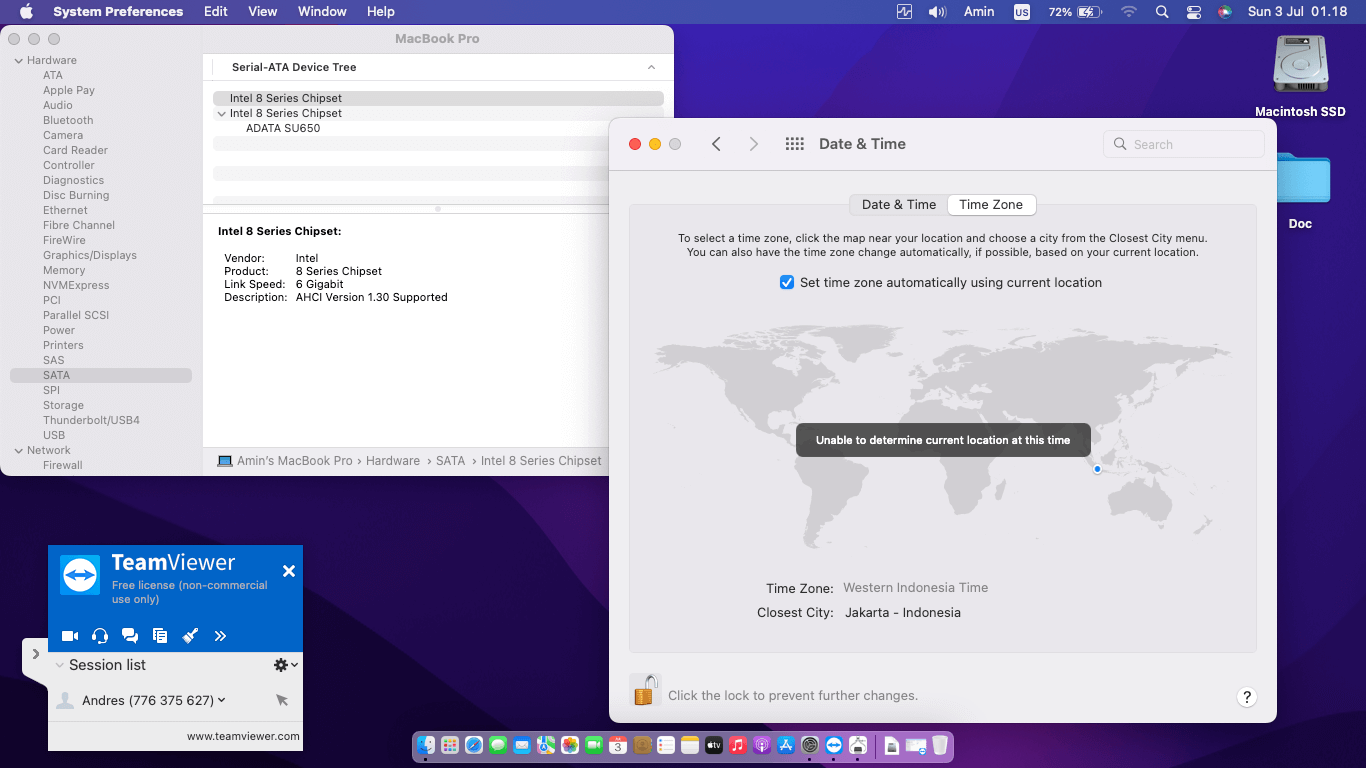Open Trash in the Dock
The width and height of the screenshot is (1366, 768).
pos(940,745)
